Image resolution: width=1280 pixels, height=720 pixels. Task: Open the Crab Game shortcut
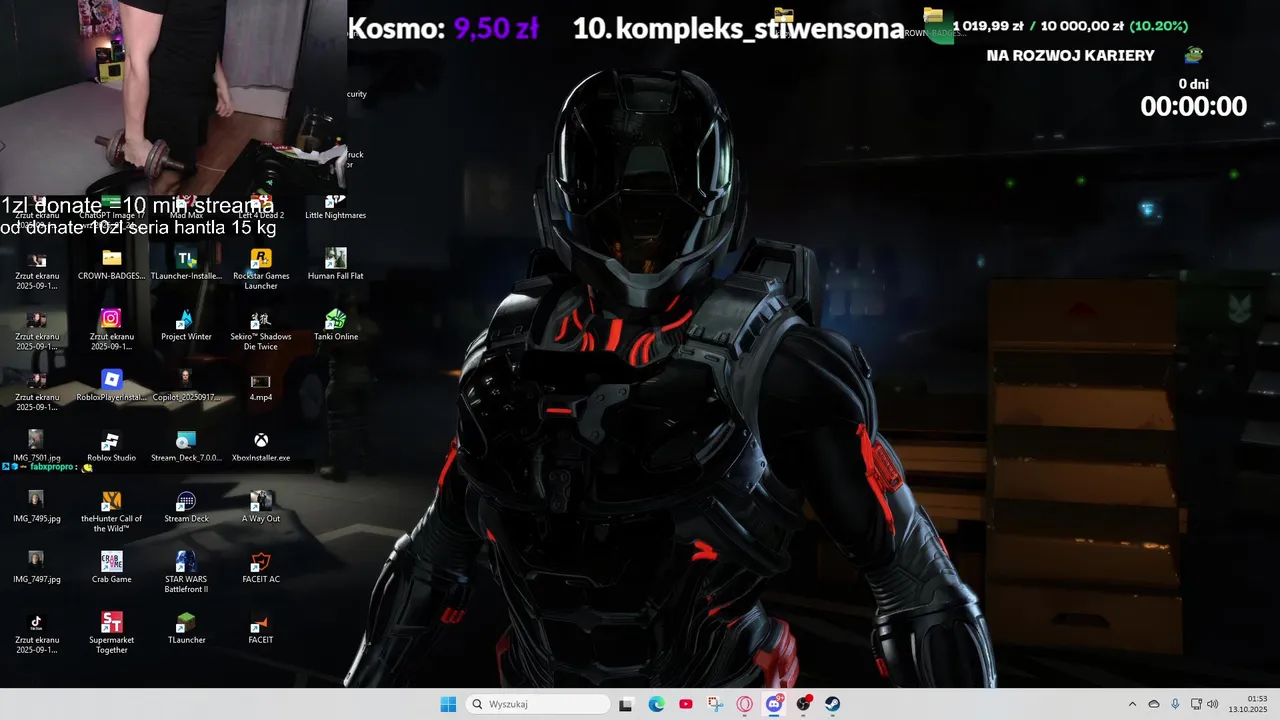tap(112, 568)
